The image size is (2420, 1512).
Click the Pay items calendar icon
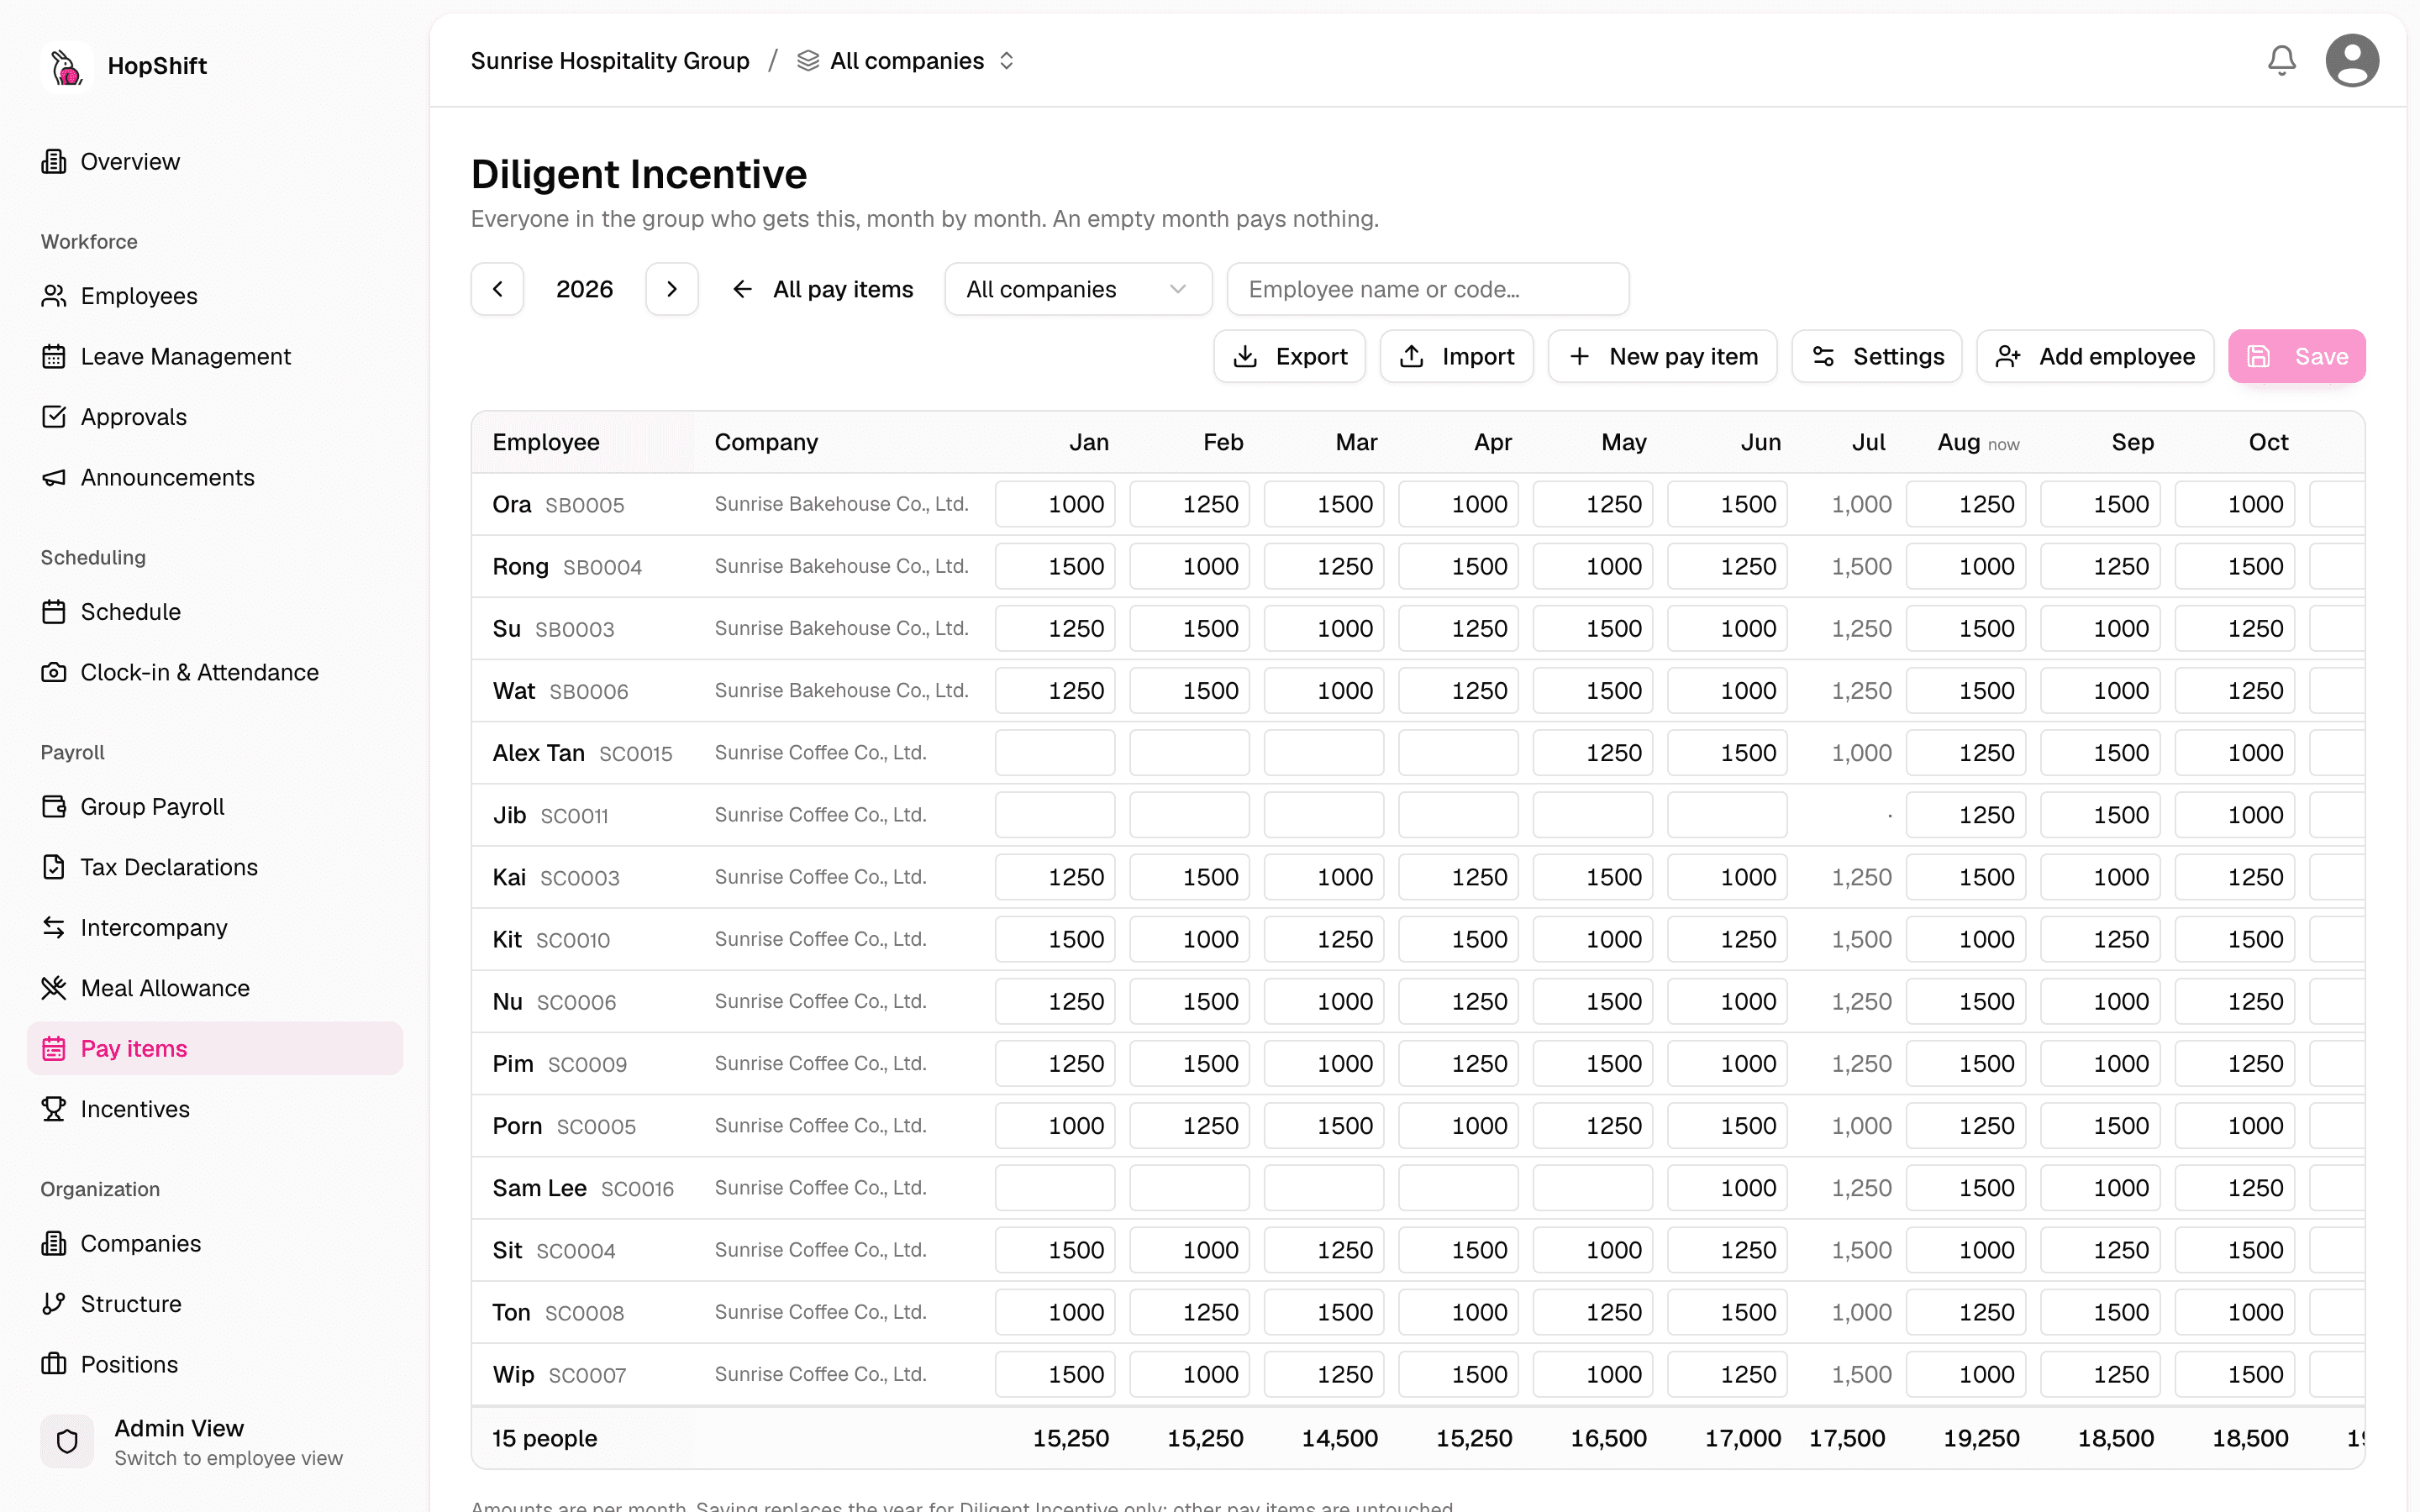54,1048
